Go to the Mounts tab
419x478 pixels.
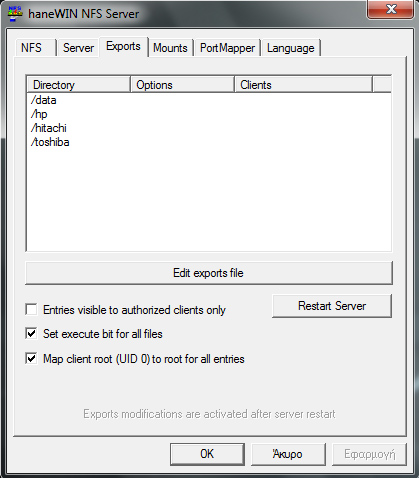[170, 48]
